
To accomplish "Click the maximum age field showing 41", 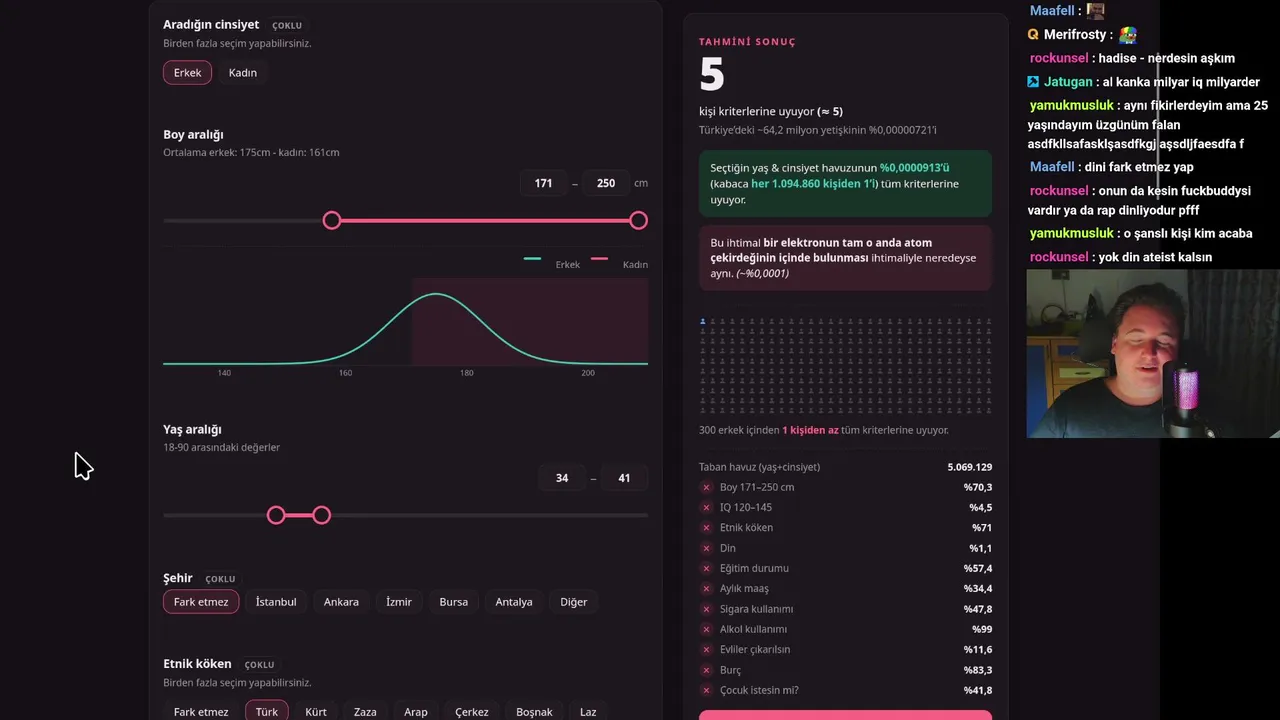I will click(624, 478).
